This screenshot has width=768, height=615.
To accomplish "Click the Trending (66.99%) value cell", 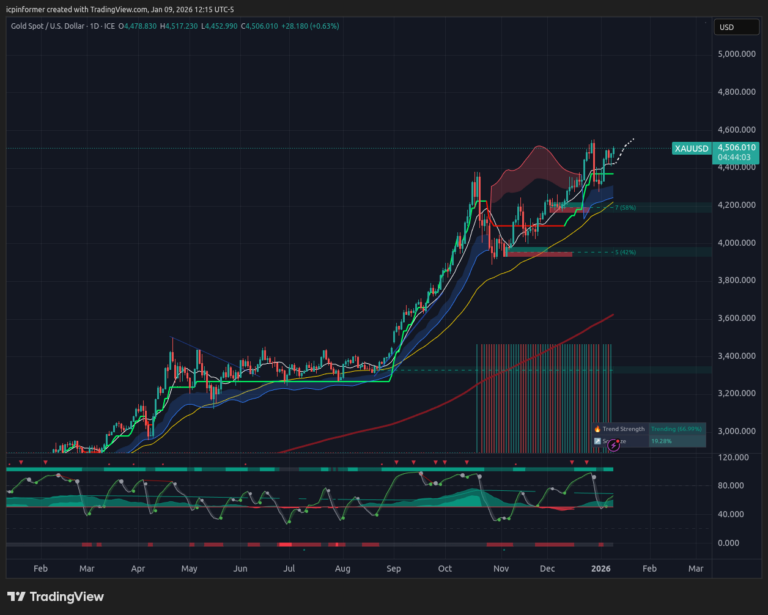I will click(677, 429).
